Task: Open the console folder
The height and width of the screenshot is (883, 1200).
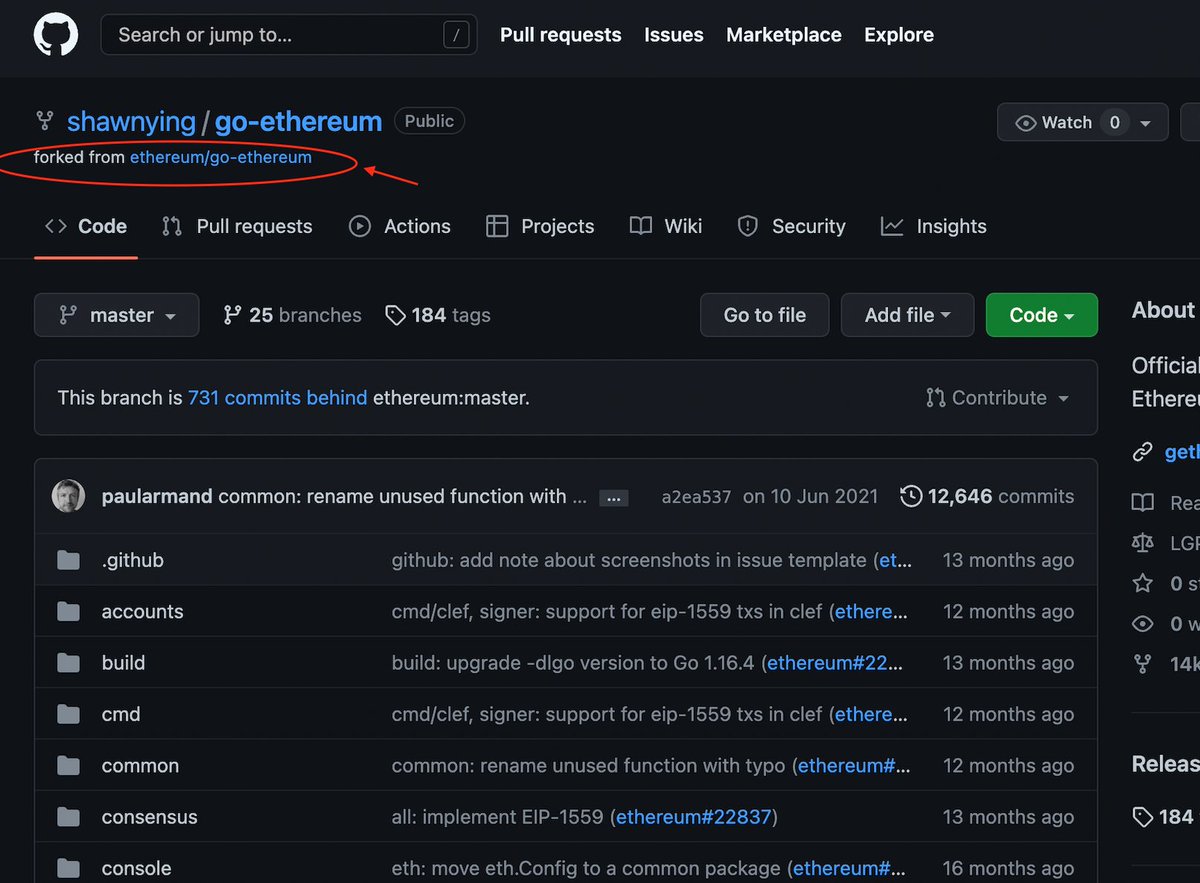Action: (137, 868)
